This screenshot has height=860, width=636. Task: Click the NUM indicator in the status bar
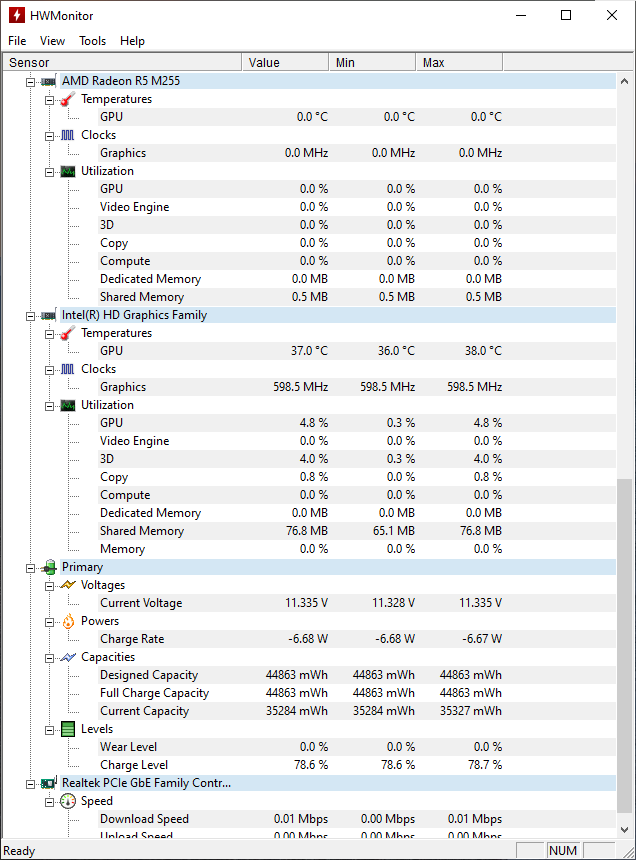pyautogui.click(x=562, y=850)
